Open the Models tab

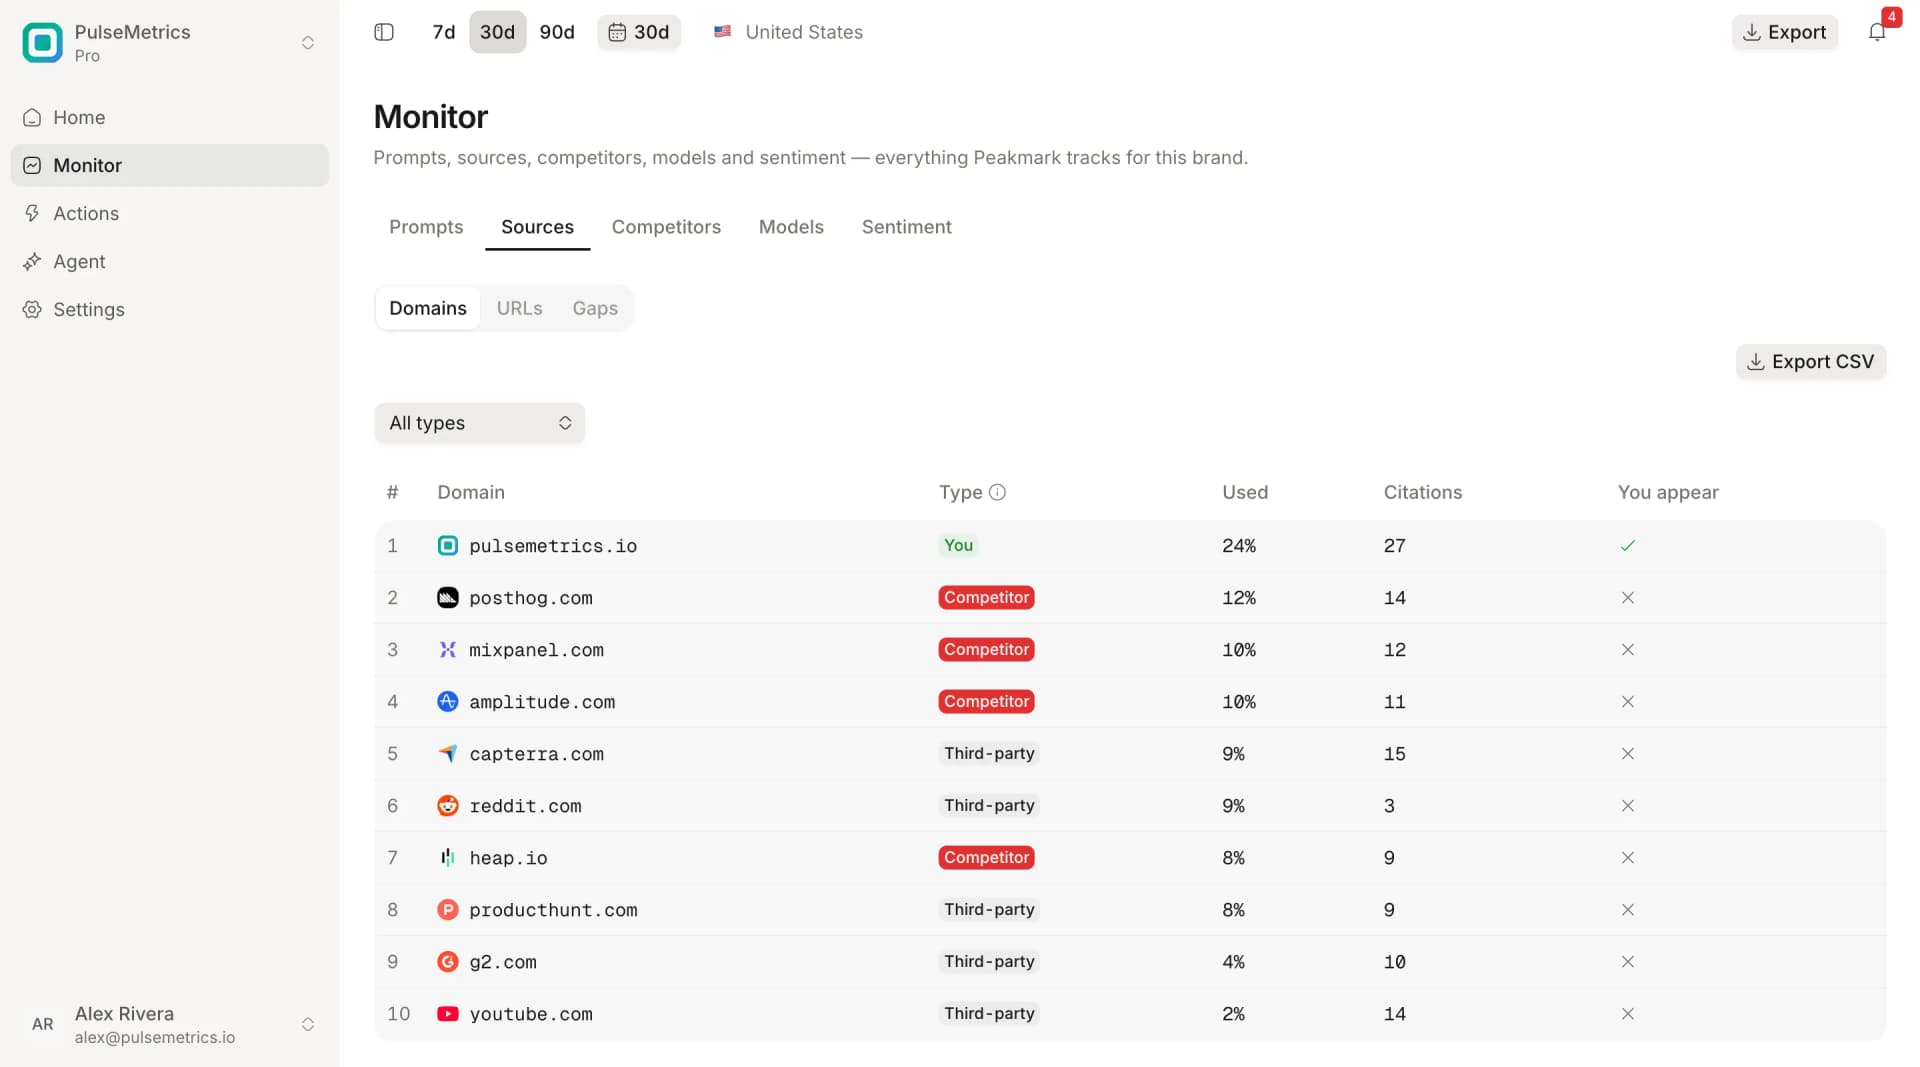click(x=791, y=227)
